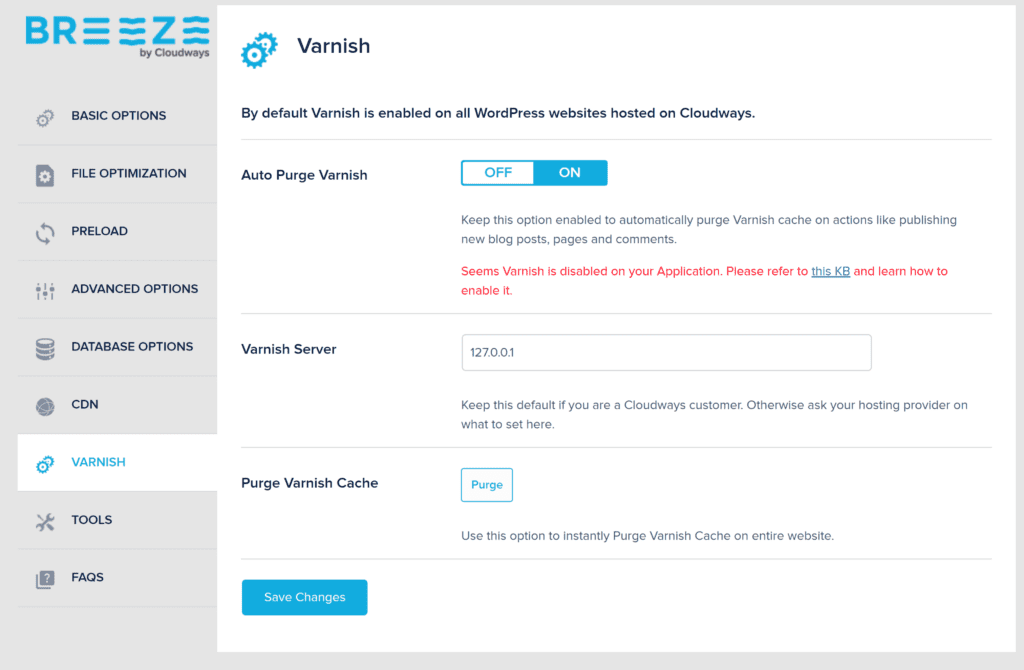Click the Save Changes button
Viewport: 1024px width, 670px height.
click(304, 597)
